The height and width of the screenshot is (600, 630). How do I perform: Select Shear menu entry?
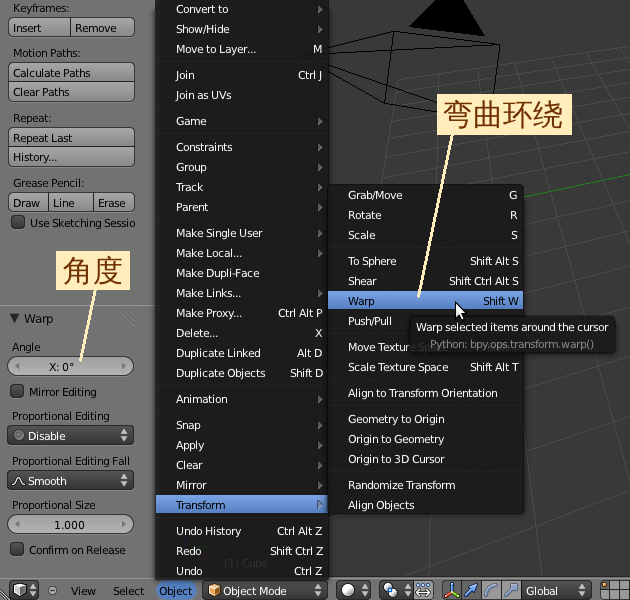click(425, 281)
